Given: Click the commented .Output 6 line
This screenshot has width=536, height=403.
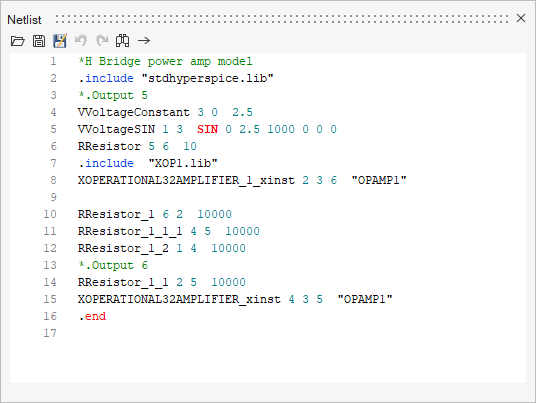Looking at the screenshot, I should (x=113, y=265).
